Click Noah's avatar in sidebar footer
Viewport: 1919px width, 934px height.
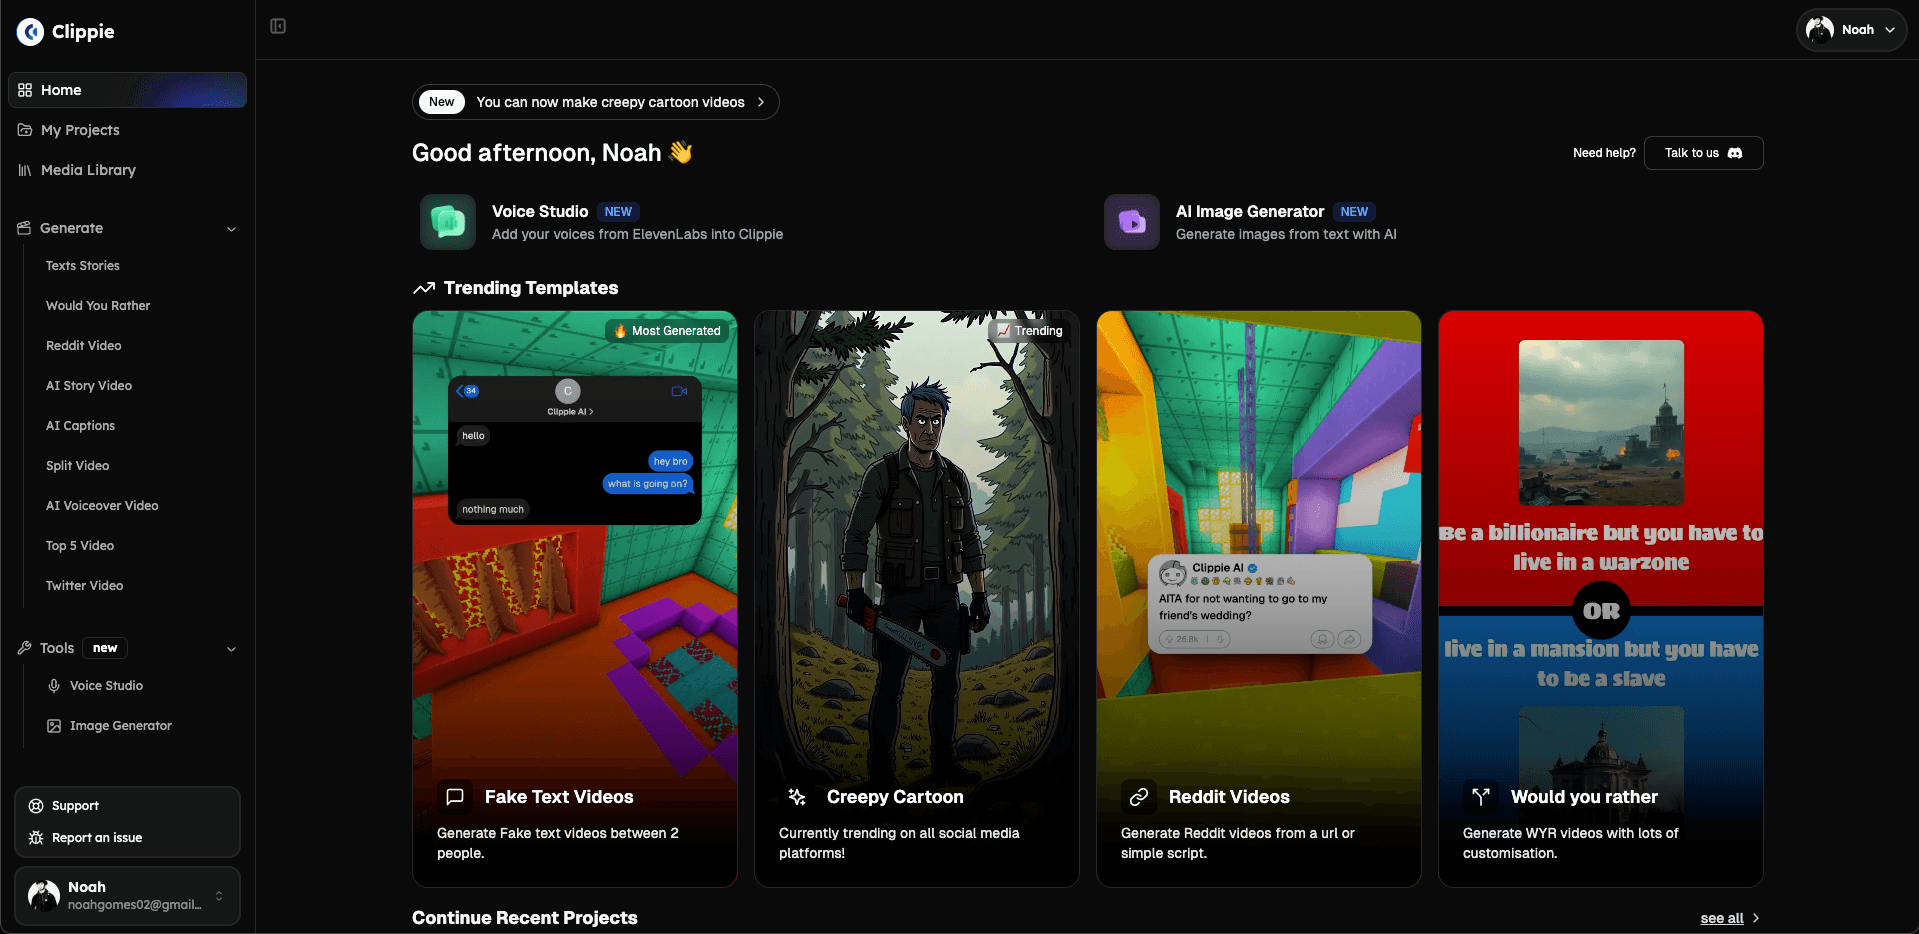44,896
